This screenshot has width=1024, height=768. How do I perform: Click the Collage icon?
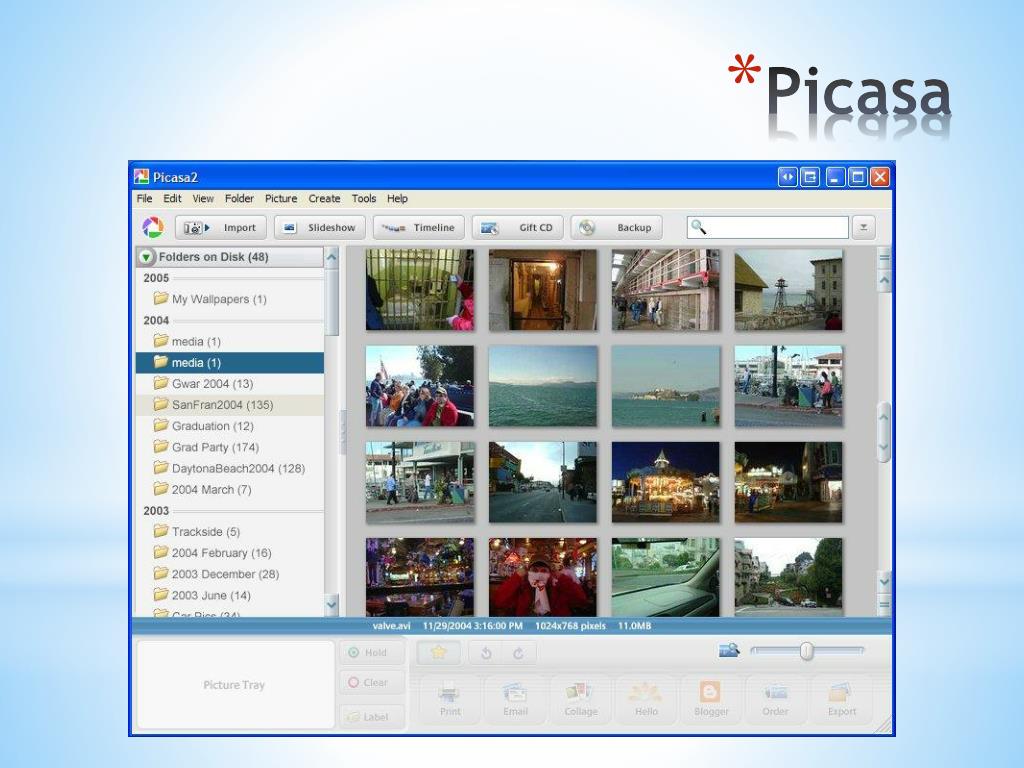[581, 699]
